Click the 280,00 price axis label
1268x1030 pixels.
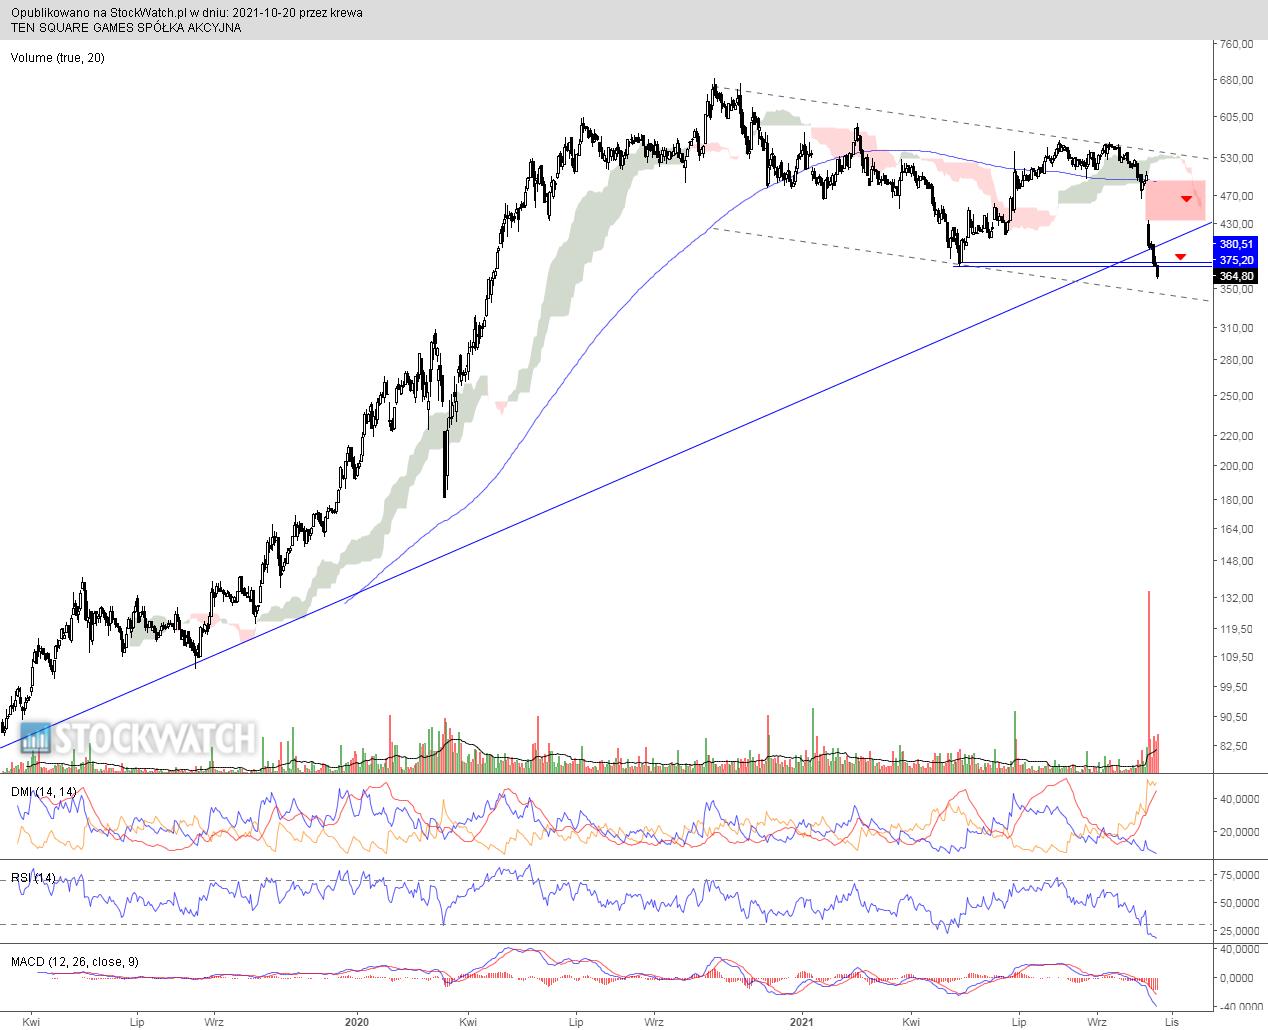pyautogui.click(x=1238, y=360)
